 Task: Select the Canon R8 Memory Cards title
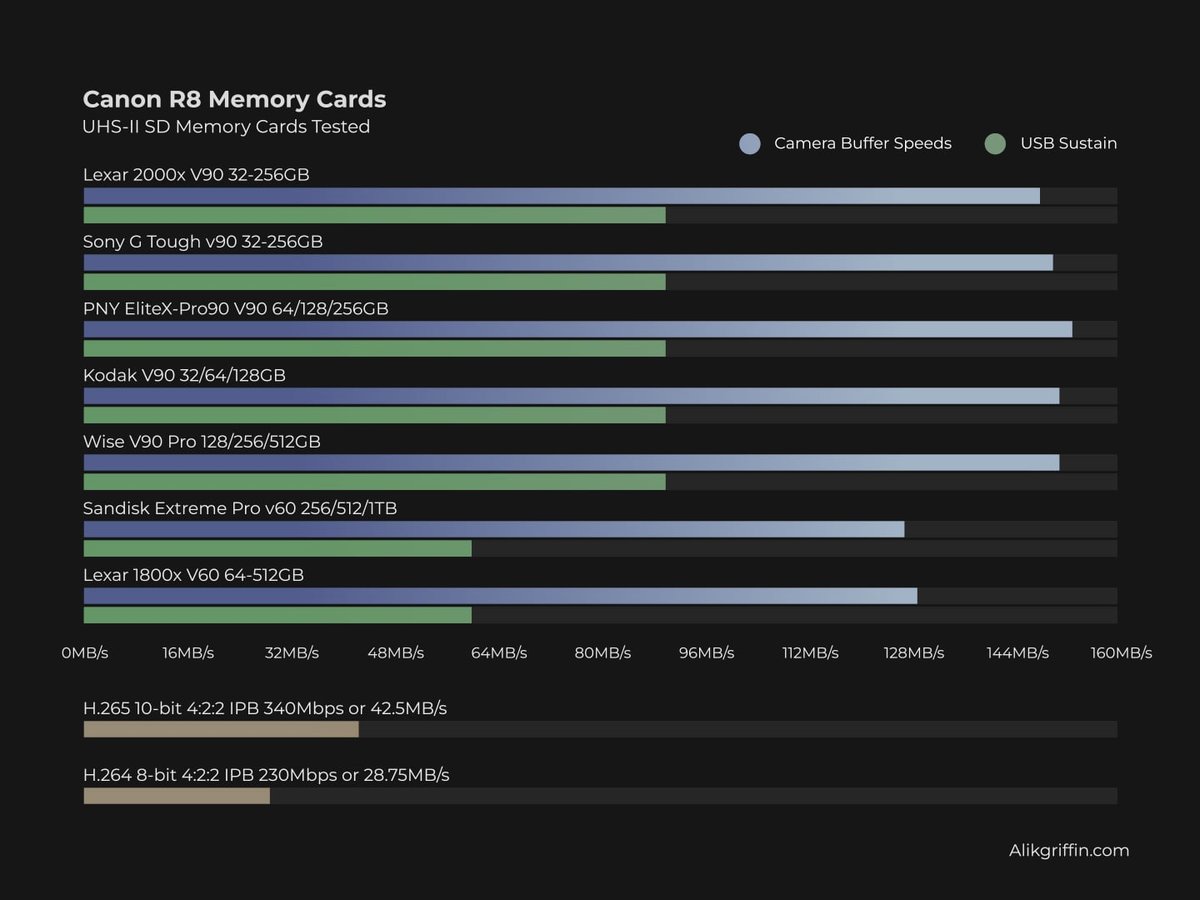[234, 99]
